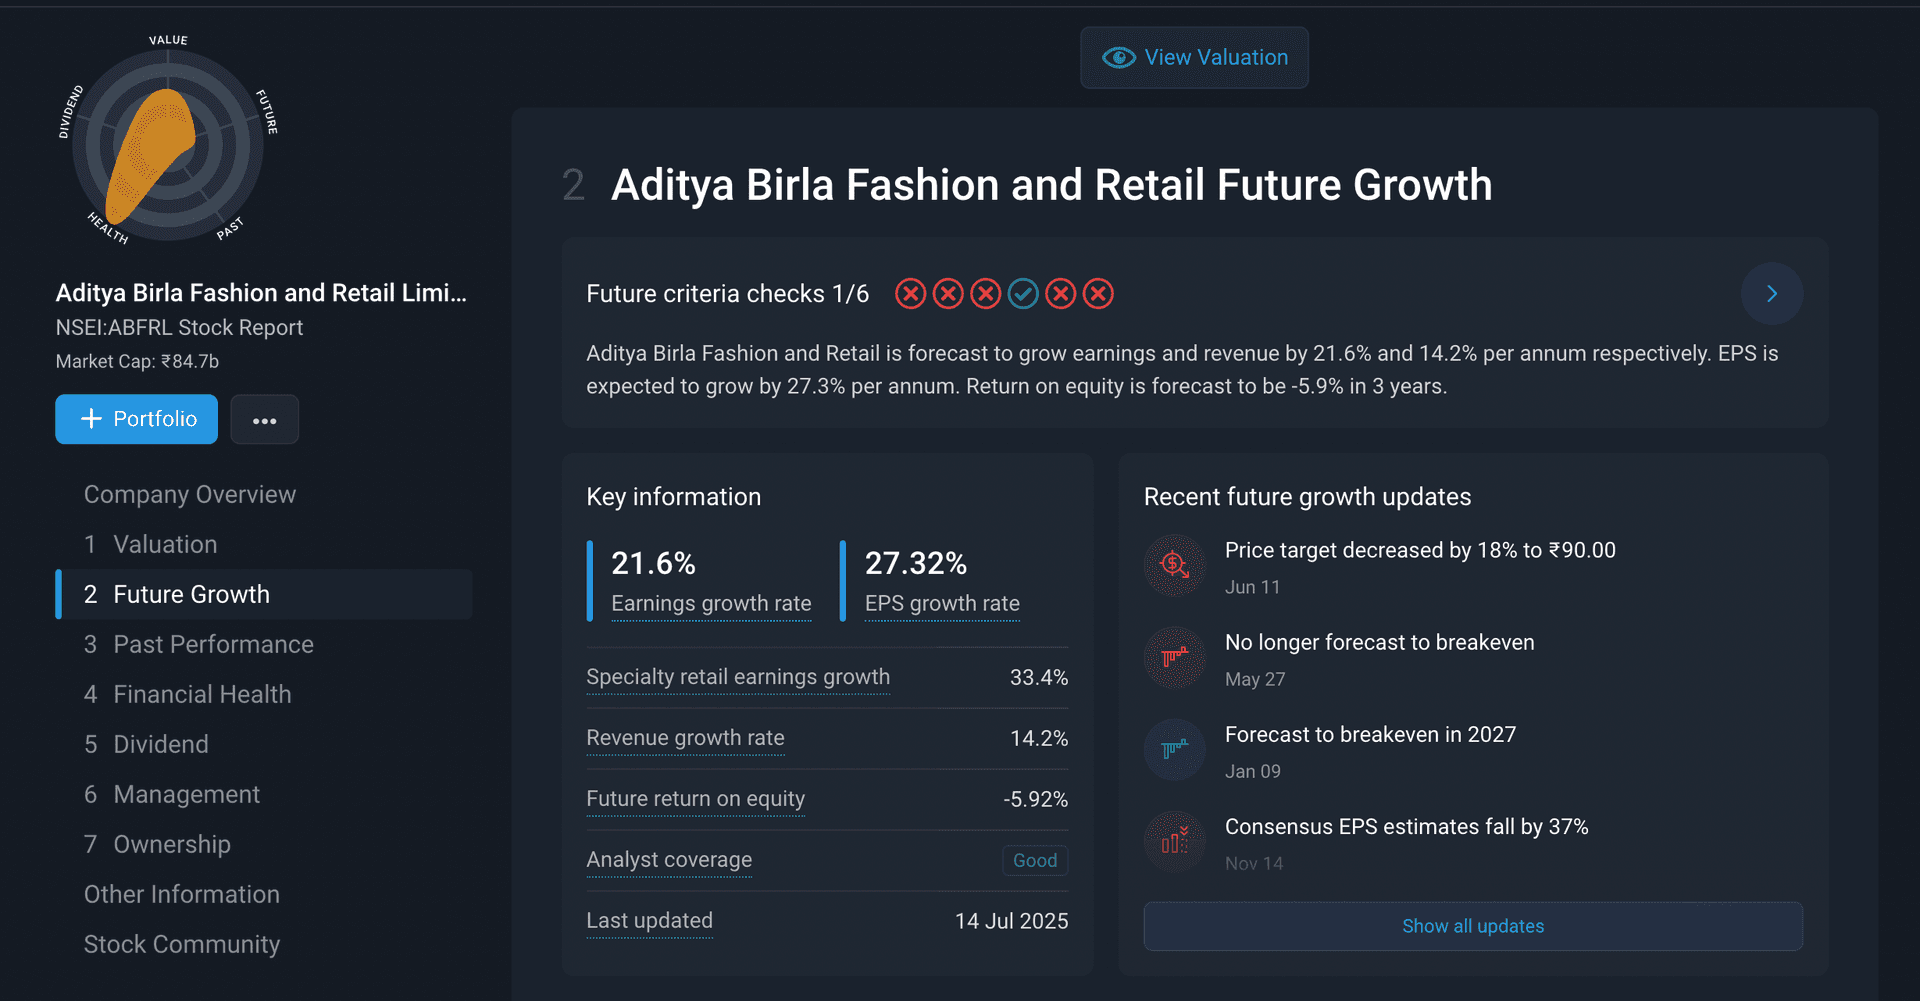Click Last updated label
The width and height of the screenshot is (1920, 1001).
coord(649,921)
